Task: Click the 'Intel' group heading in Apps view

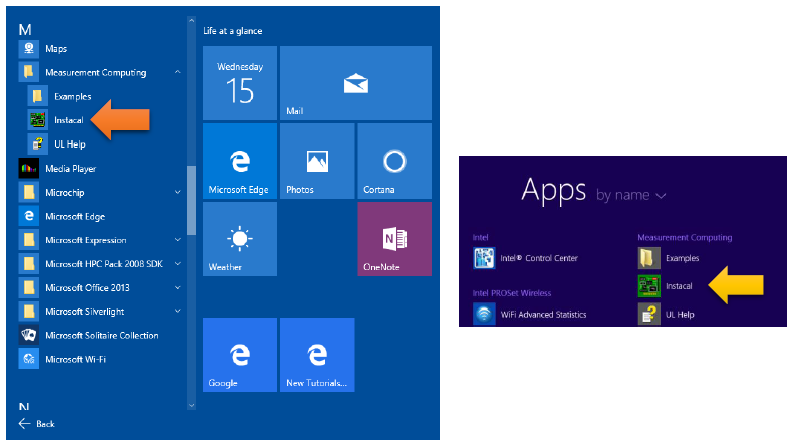Action: [480, 237]
